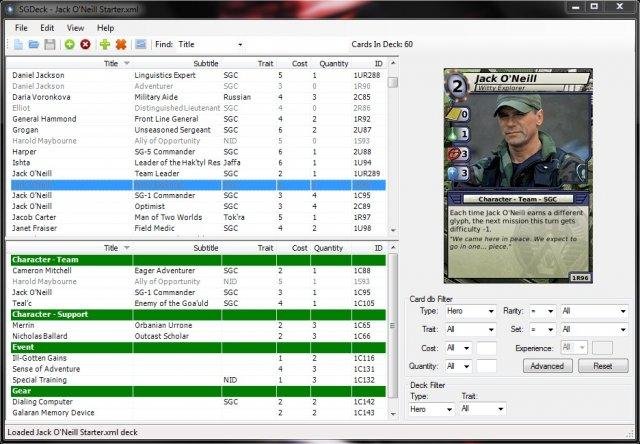Select Jack O'Neill Optimist row

coord(198,206)
